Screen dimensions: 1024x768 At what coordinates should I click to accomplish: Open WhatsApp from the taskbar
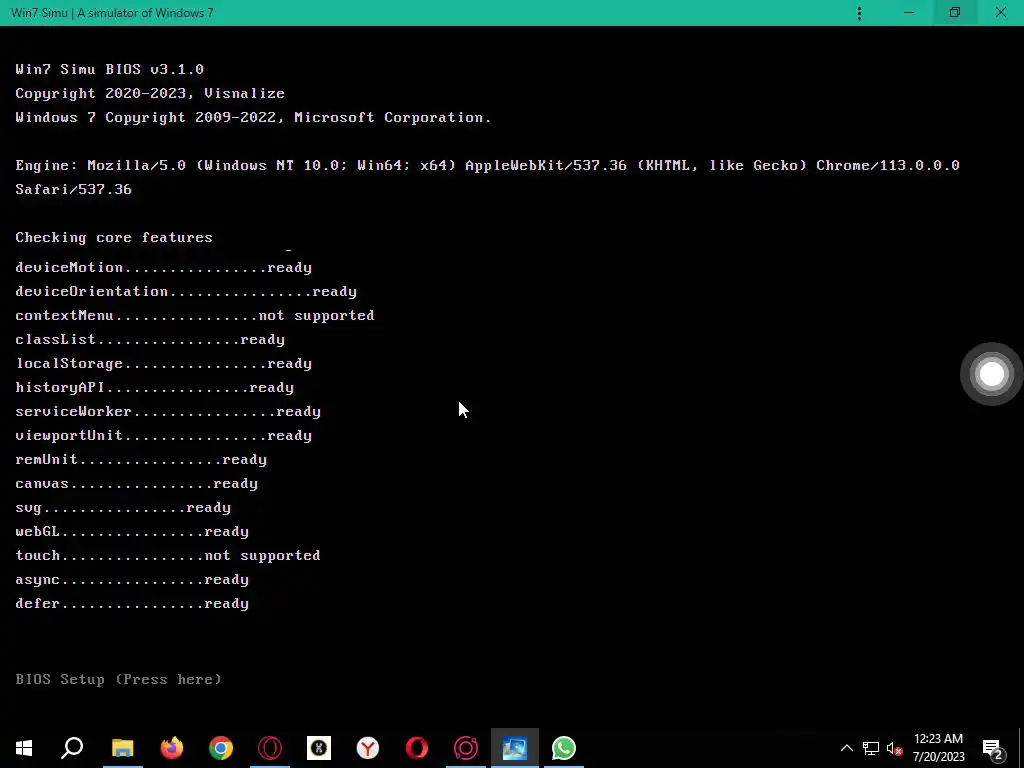tap(564, 748)
